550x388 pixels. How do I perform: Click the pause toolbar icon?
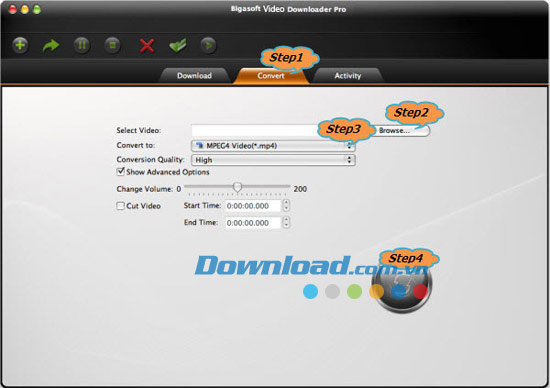point(82,45)
